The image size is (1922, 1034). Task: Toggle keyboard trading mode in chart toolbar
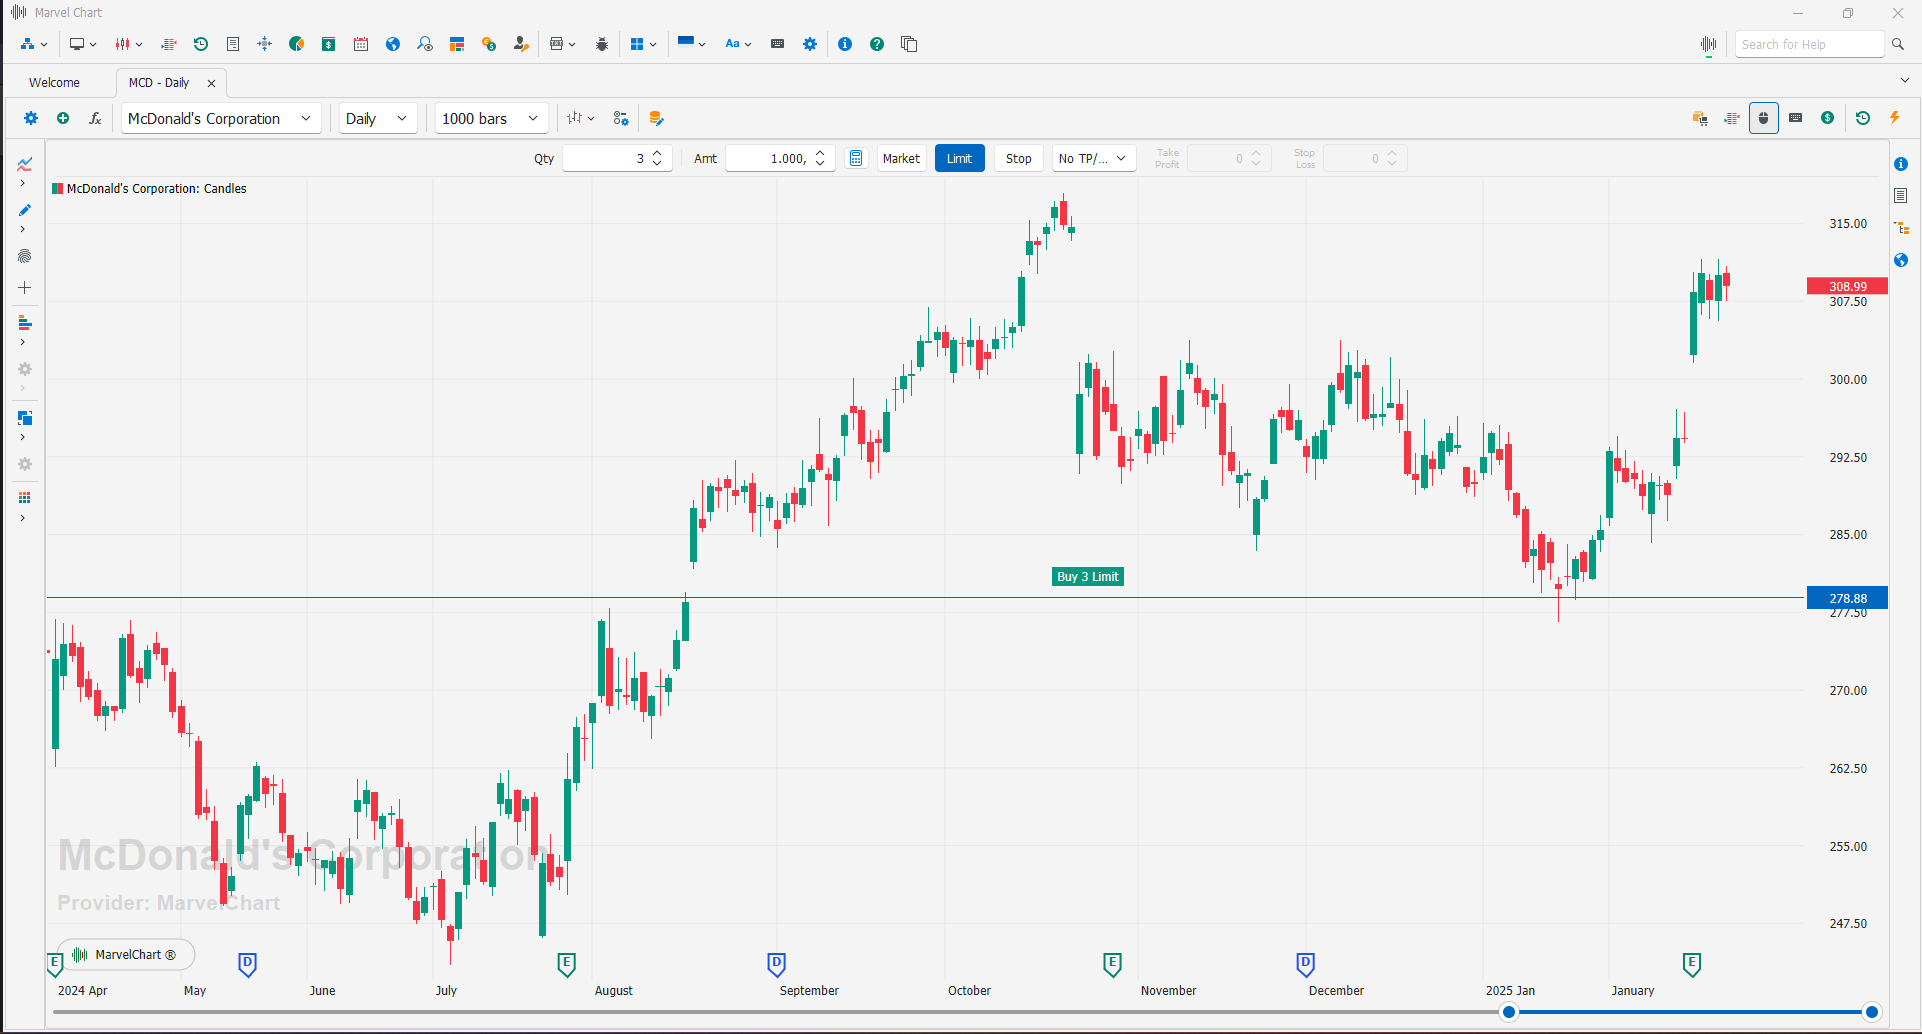pyautogui.click(x=1796, y=118)
